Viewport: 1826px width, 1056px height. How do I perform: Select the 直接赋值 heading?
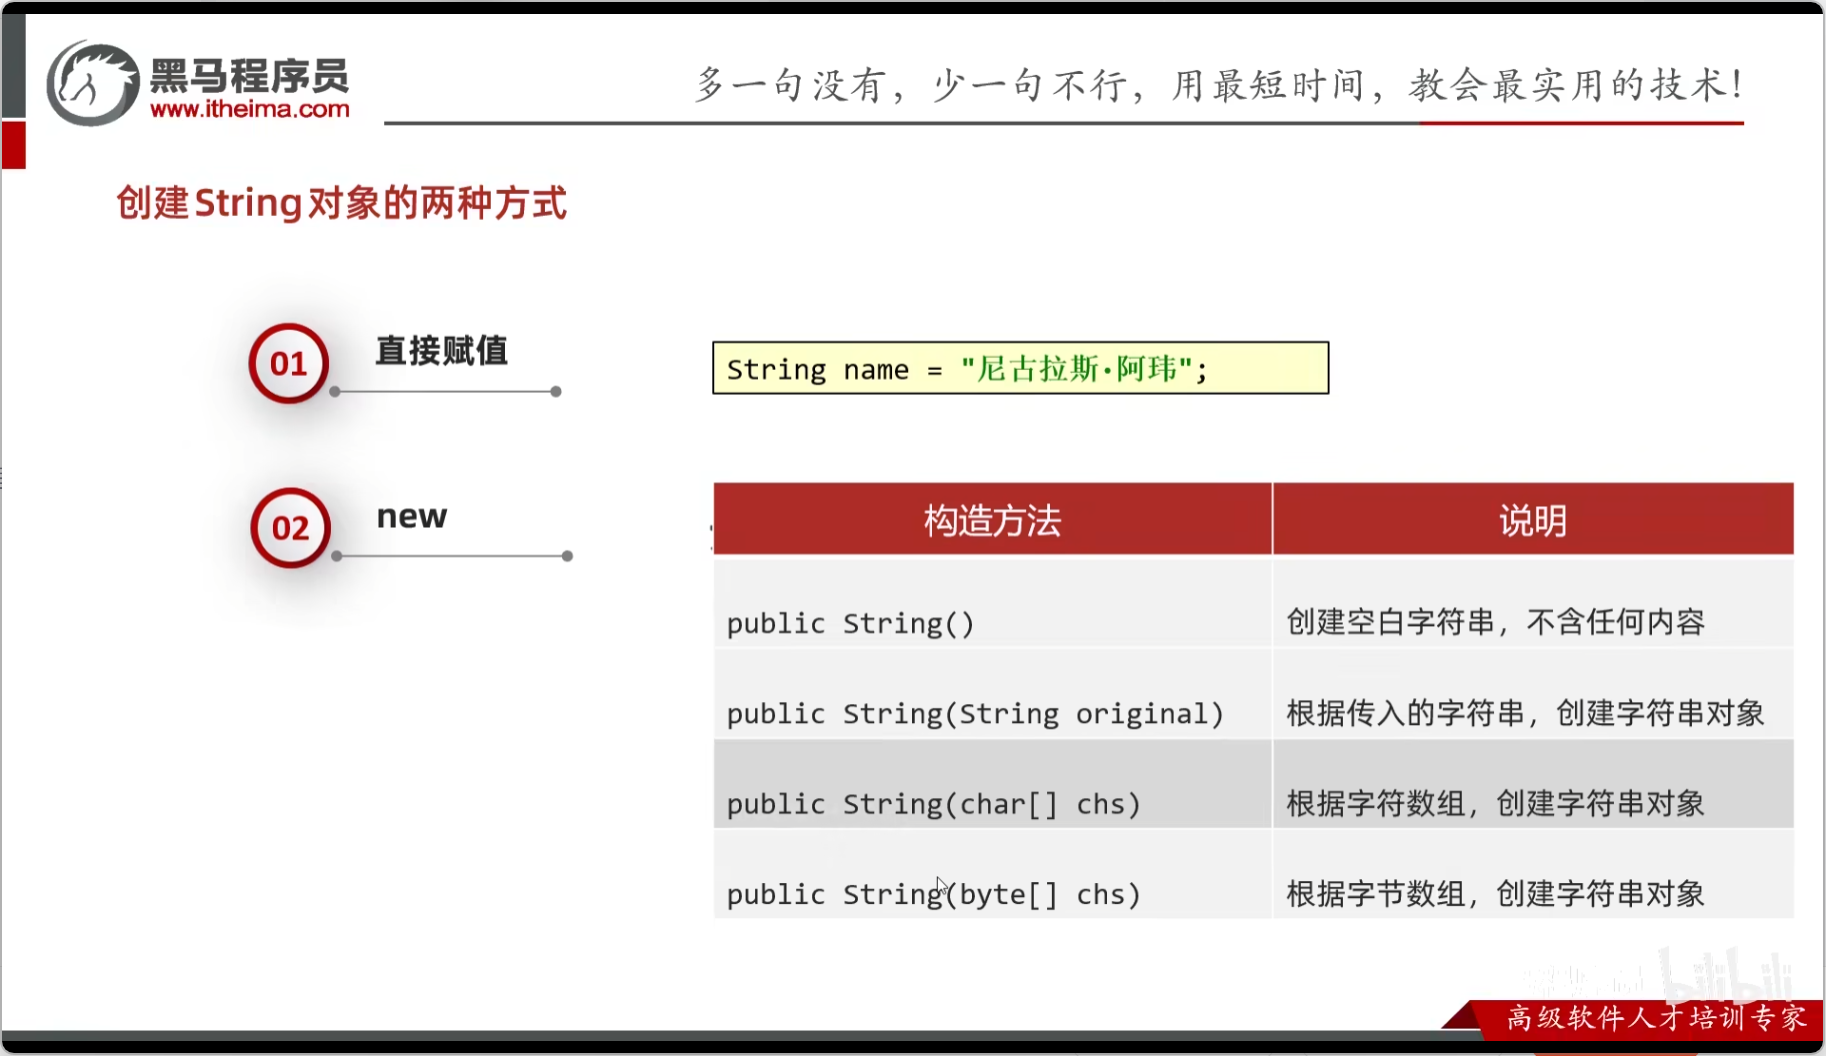(x=442, y=351)
